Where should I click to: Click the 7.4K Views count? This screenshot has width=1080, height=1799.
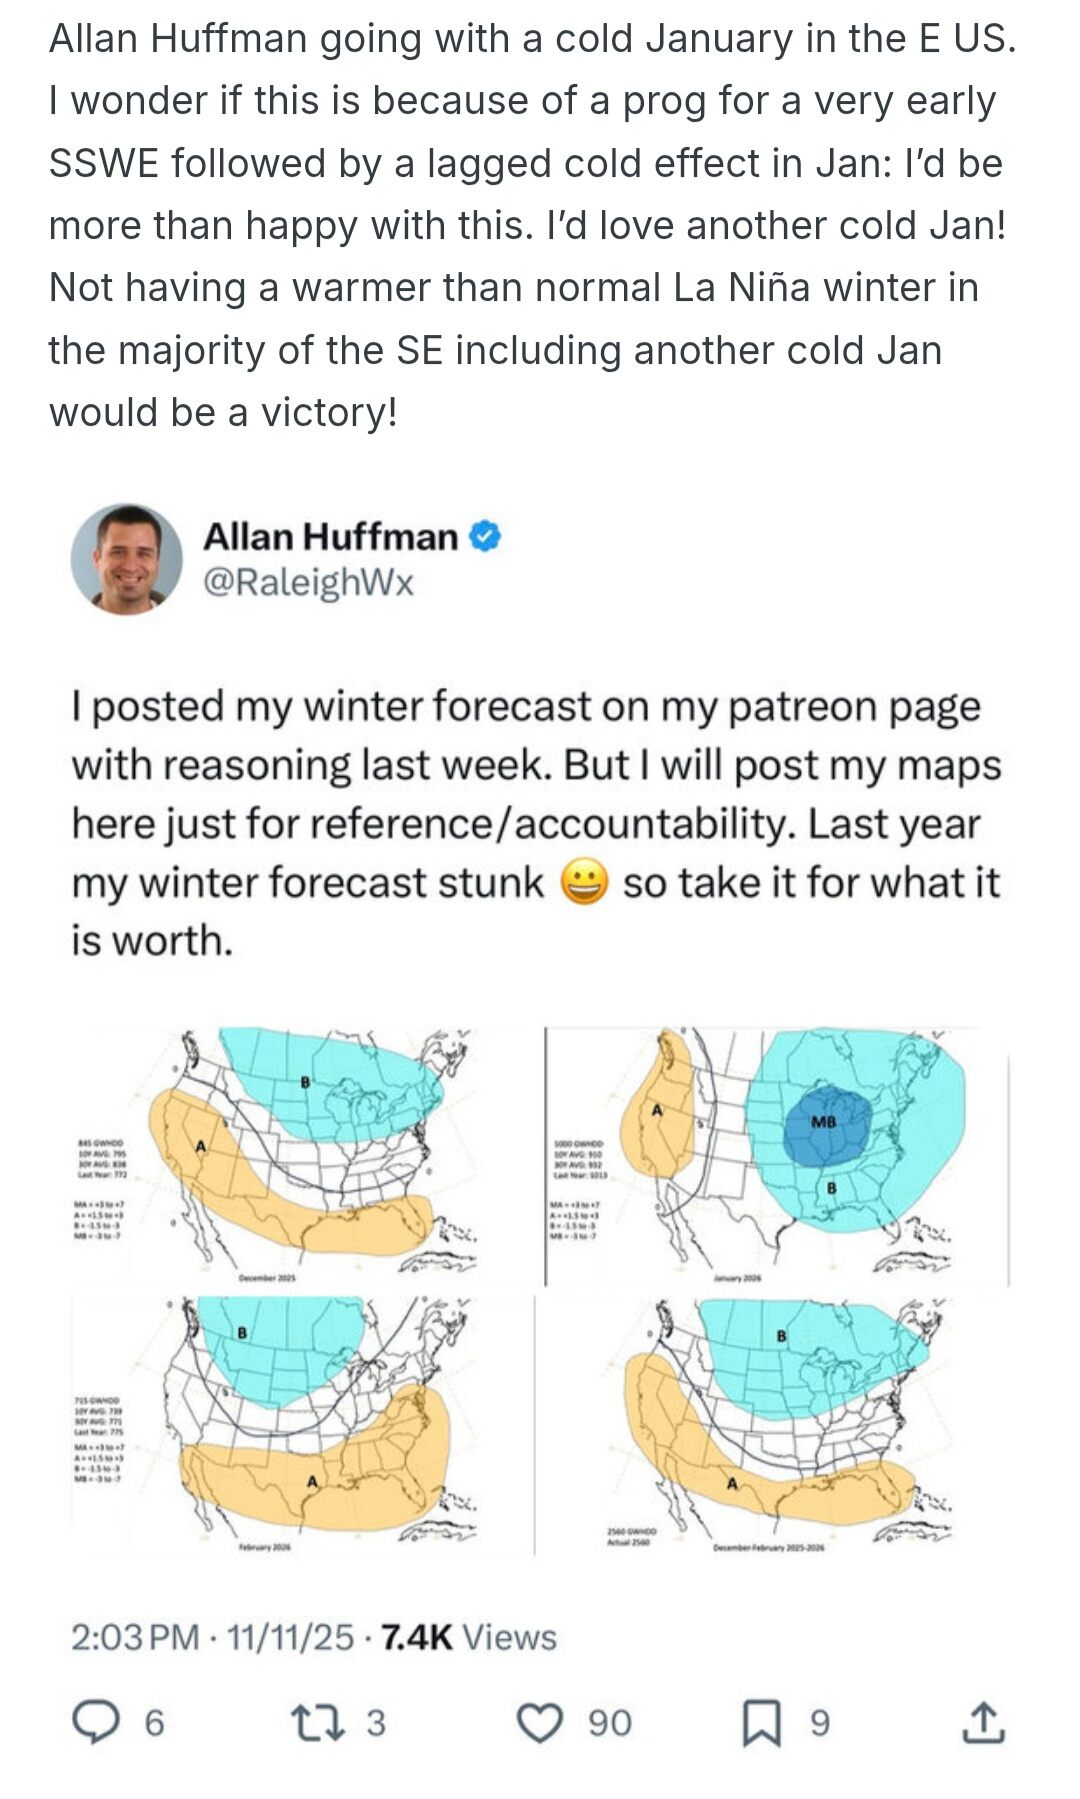[469, 1637]
